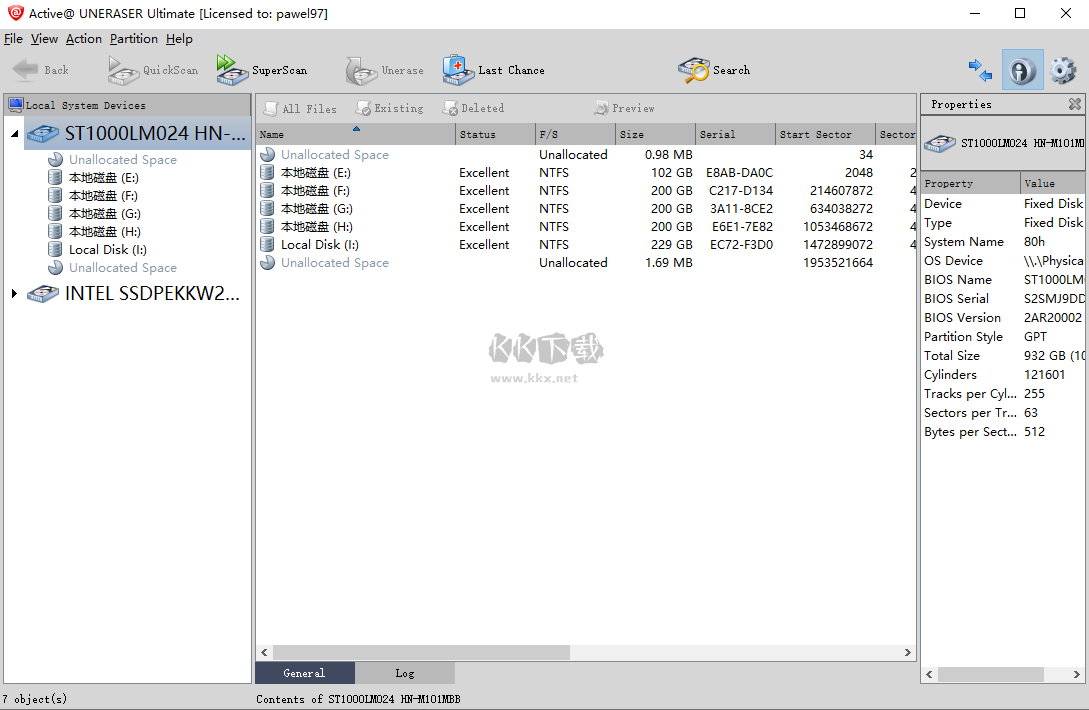Sort list by Status column header
1089x710 pixels.
click(x=496, y=134)
